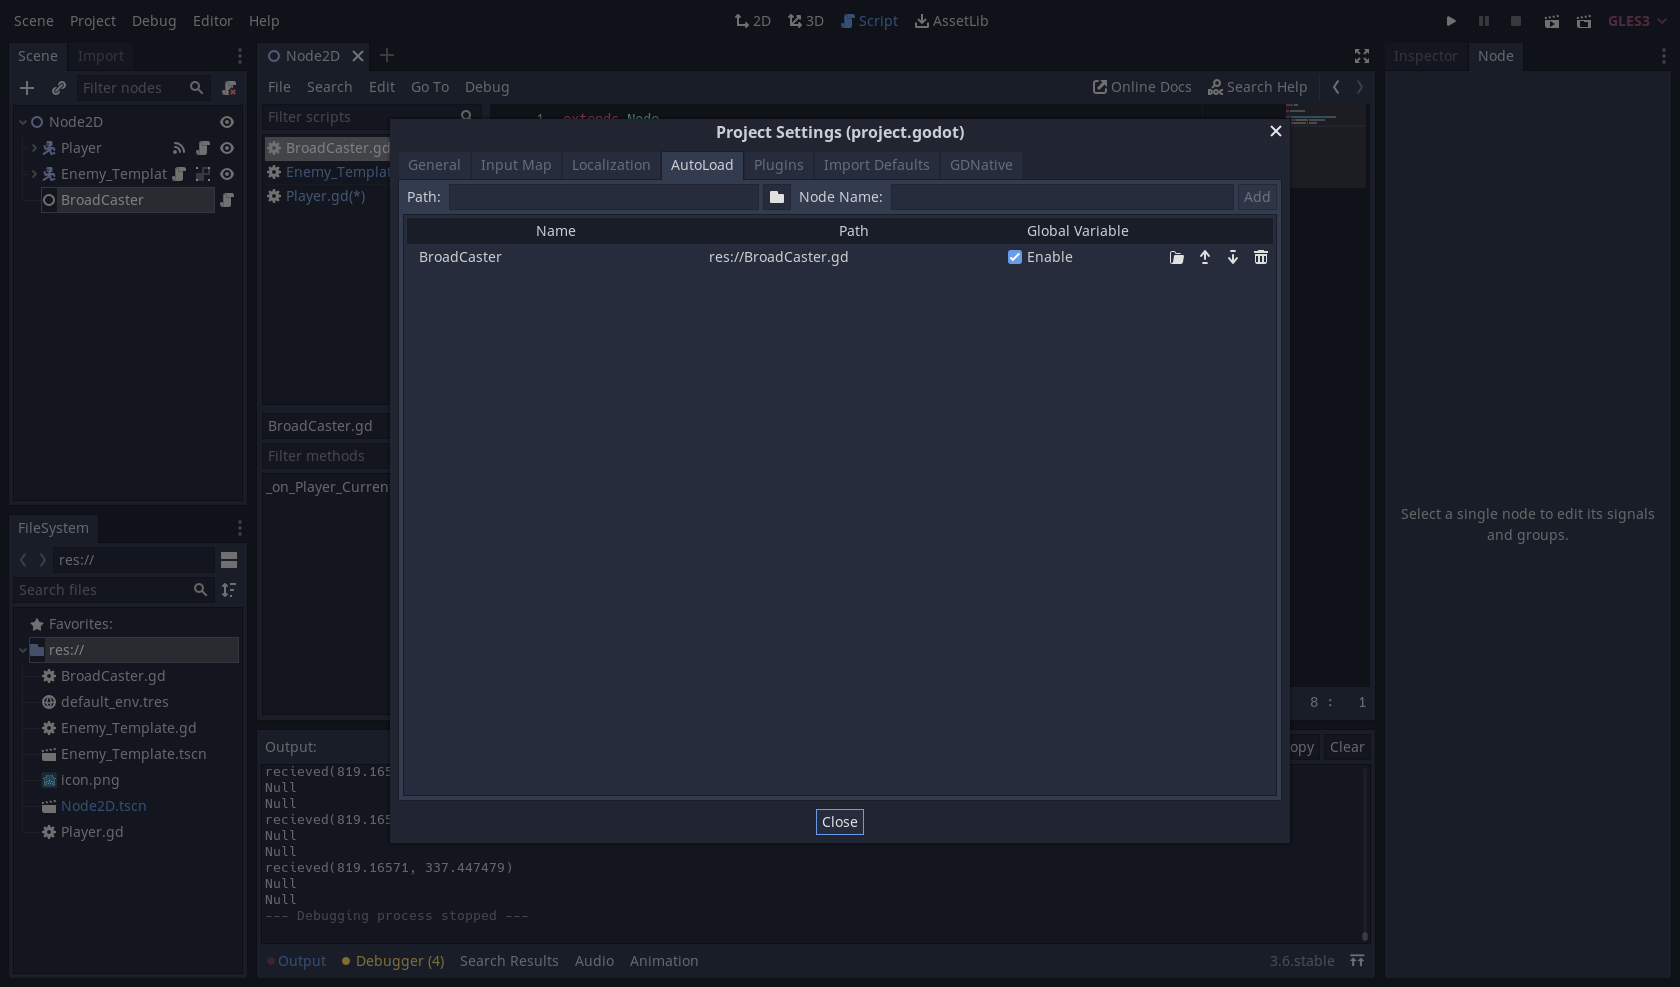This screenshot has height=987, width=1680.
Task: Click search magnifier in Filter nodes field
Action: (197, 88)
